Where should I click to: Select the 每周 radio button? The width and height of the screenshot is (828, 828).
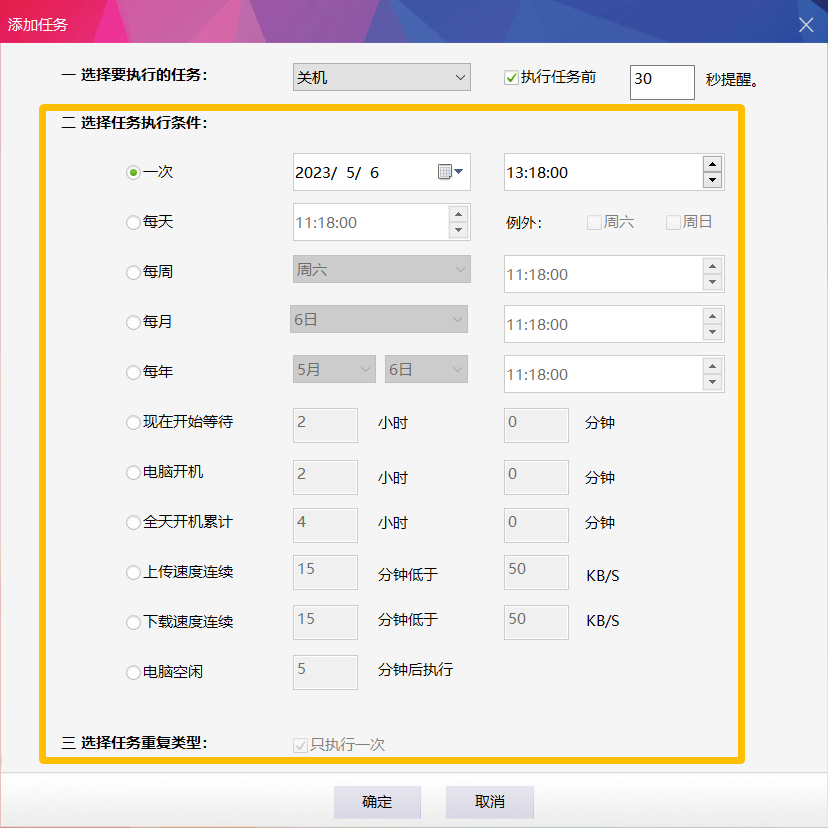[133, 272]
